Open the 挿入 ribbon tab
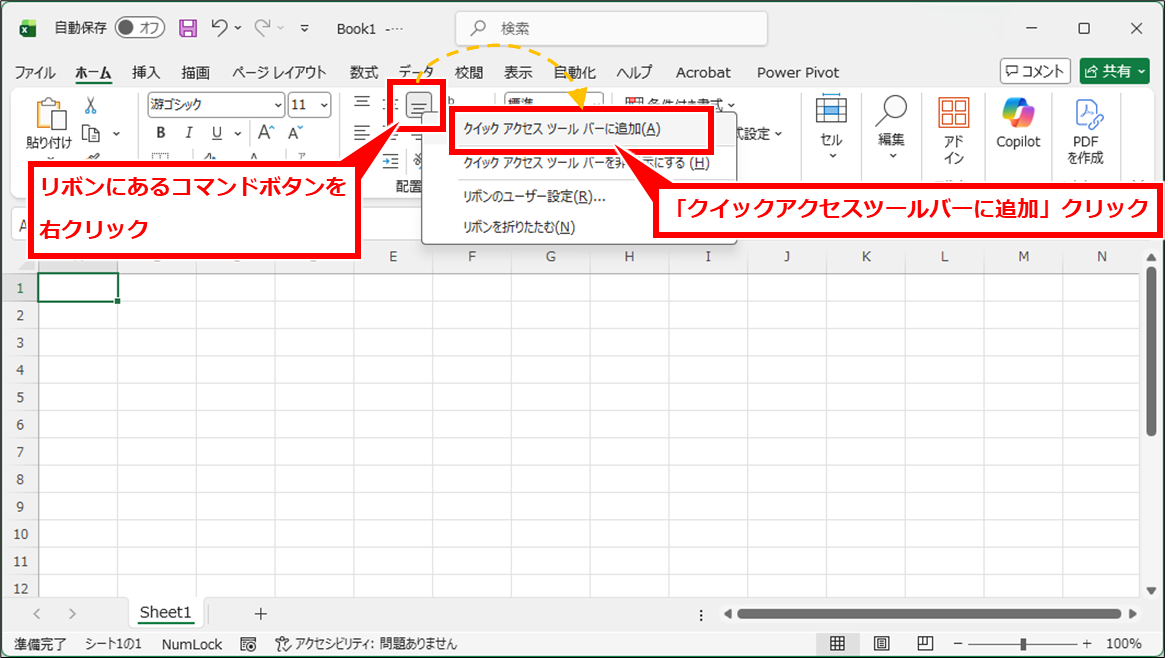The image size is (1168, 658). tap(146, 72)
